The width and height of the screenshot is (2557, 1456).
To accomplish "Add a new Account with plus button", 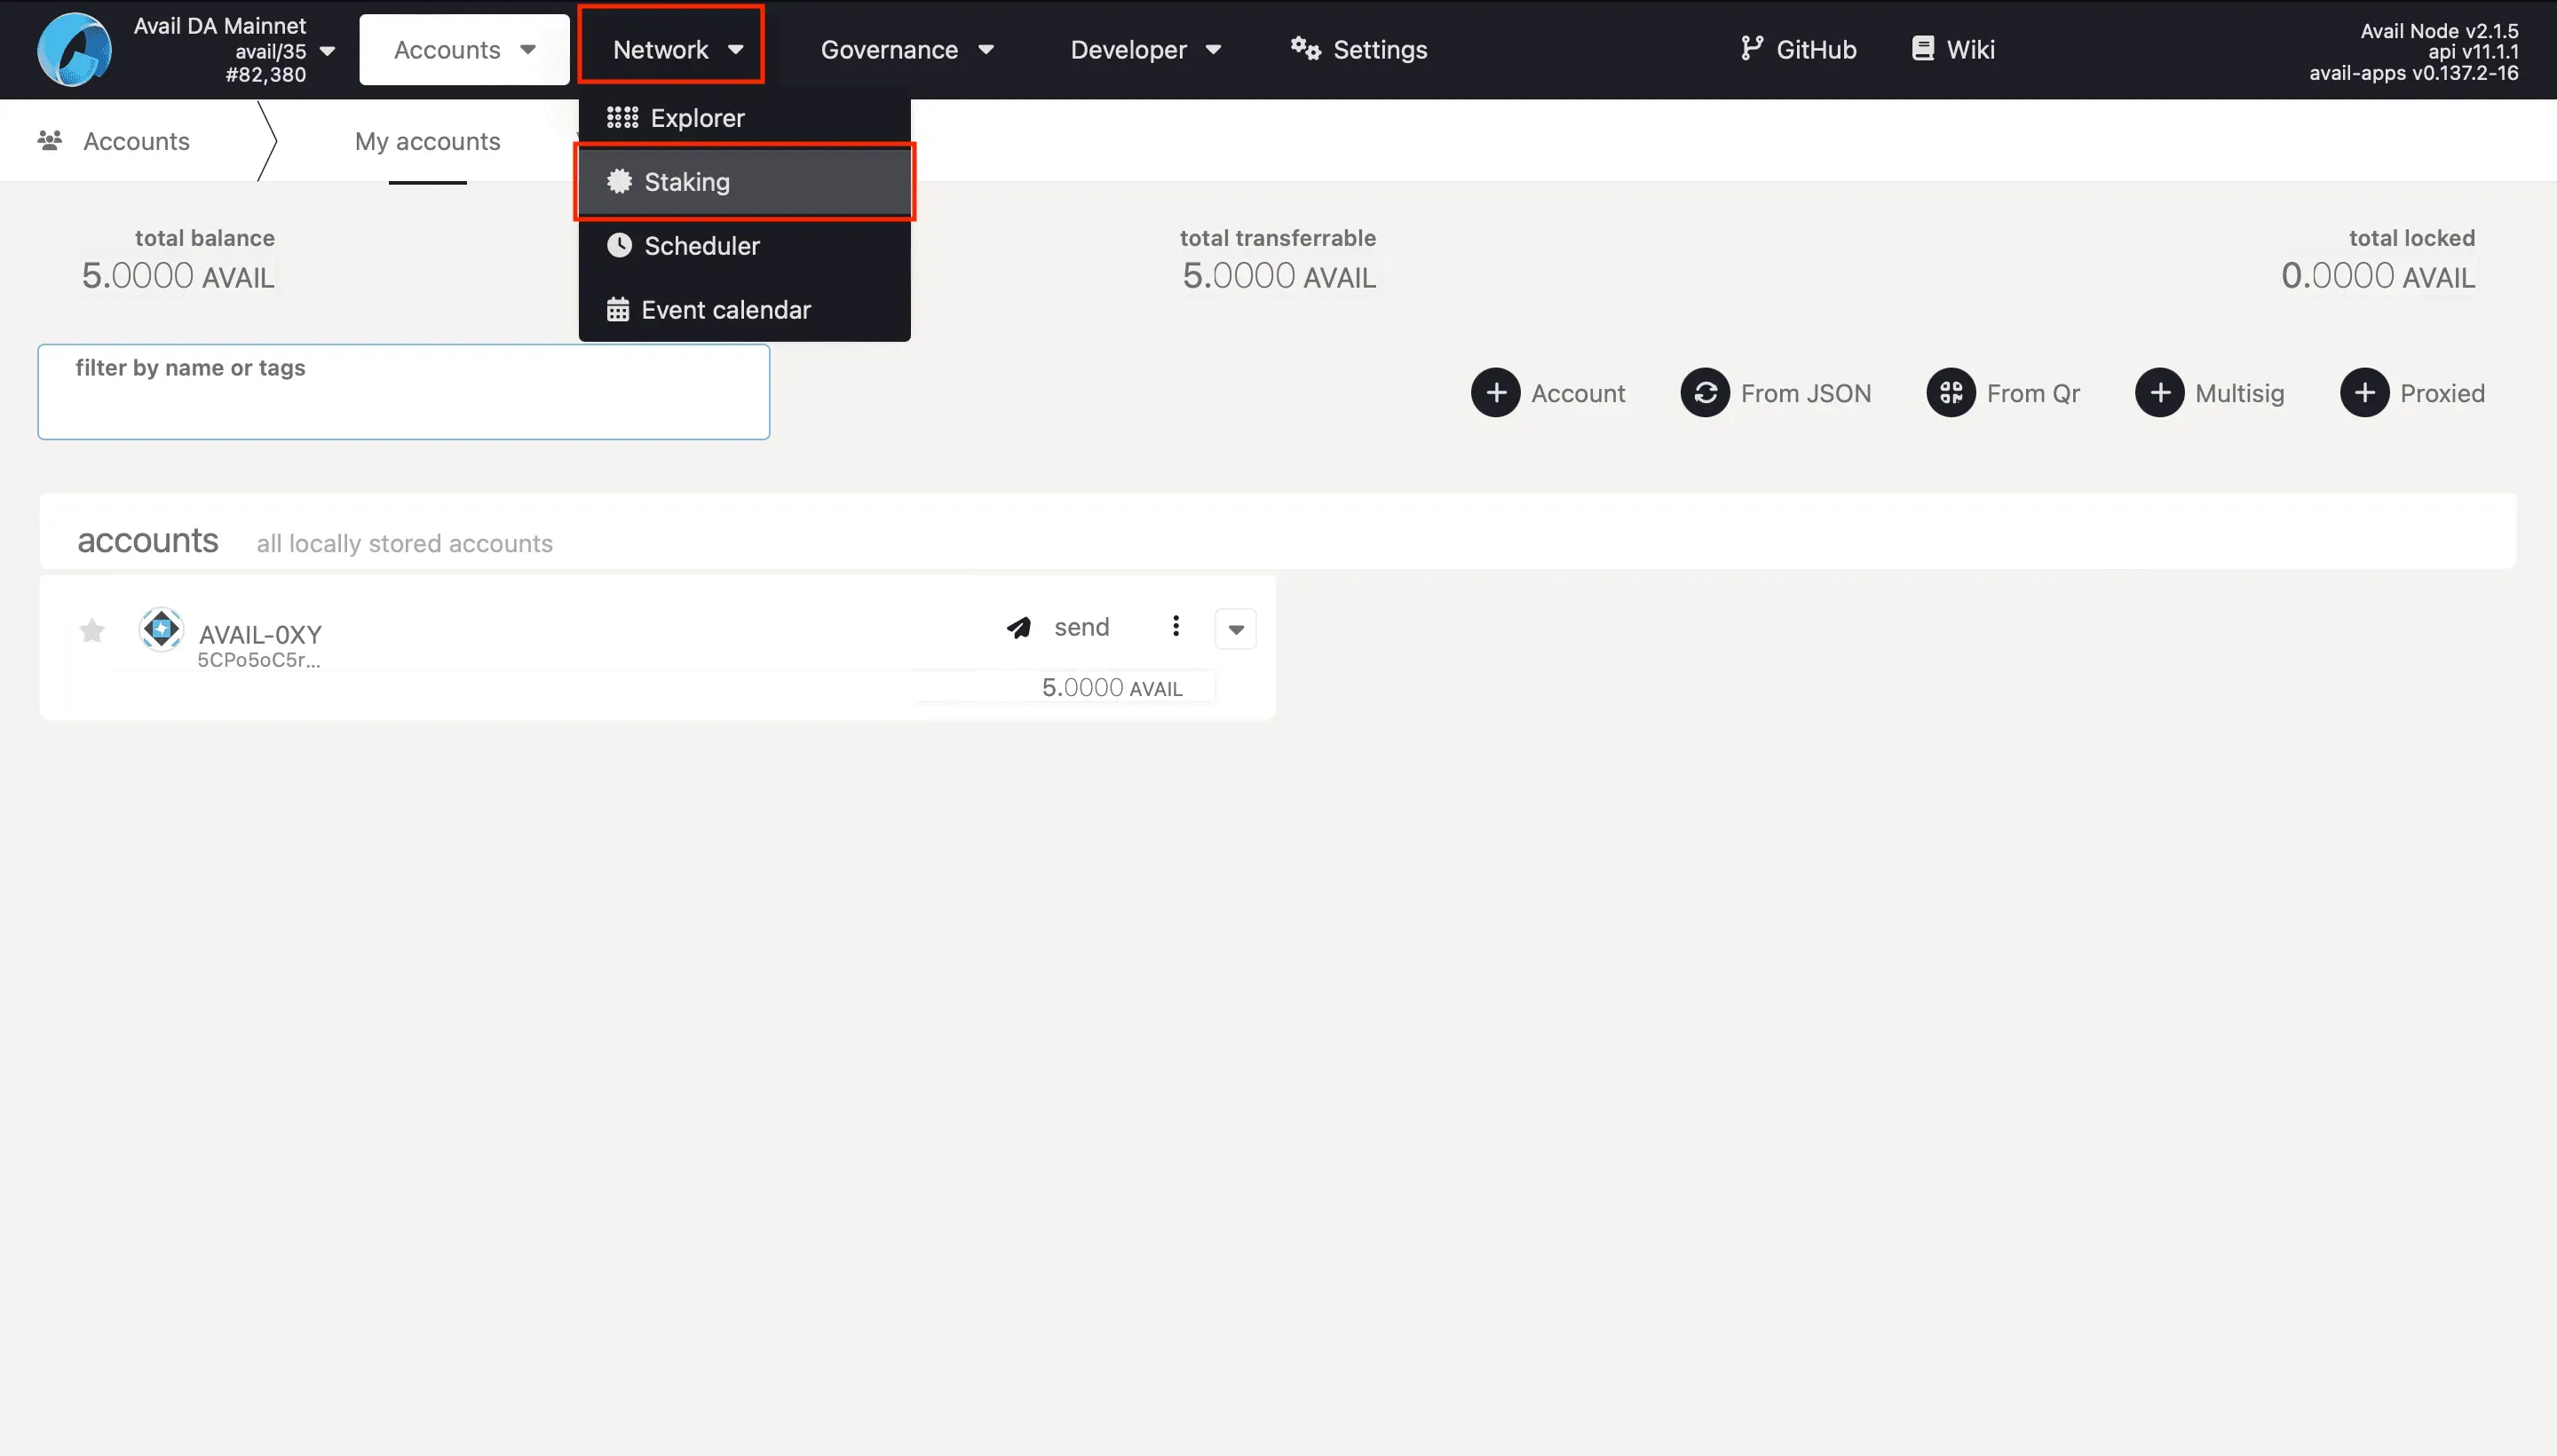I will tap(1548, 393).
